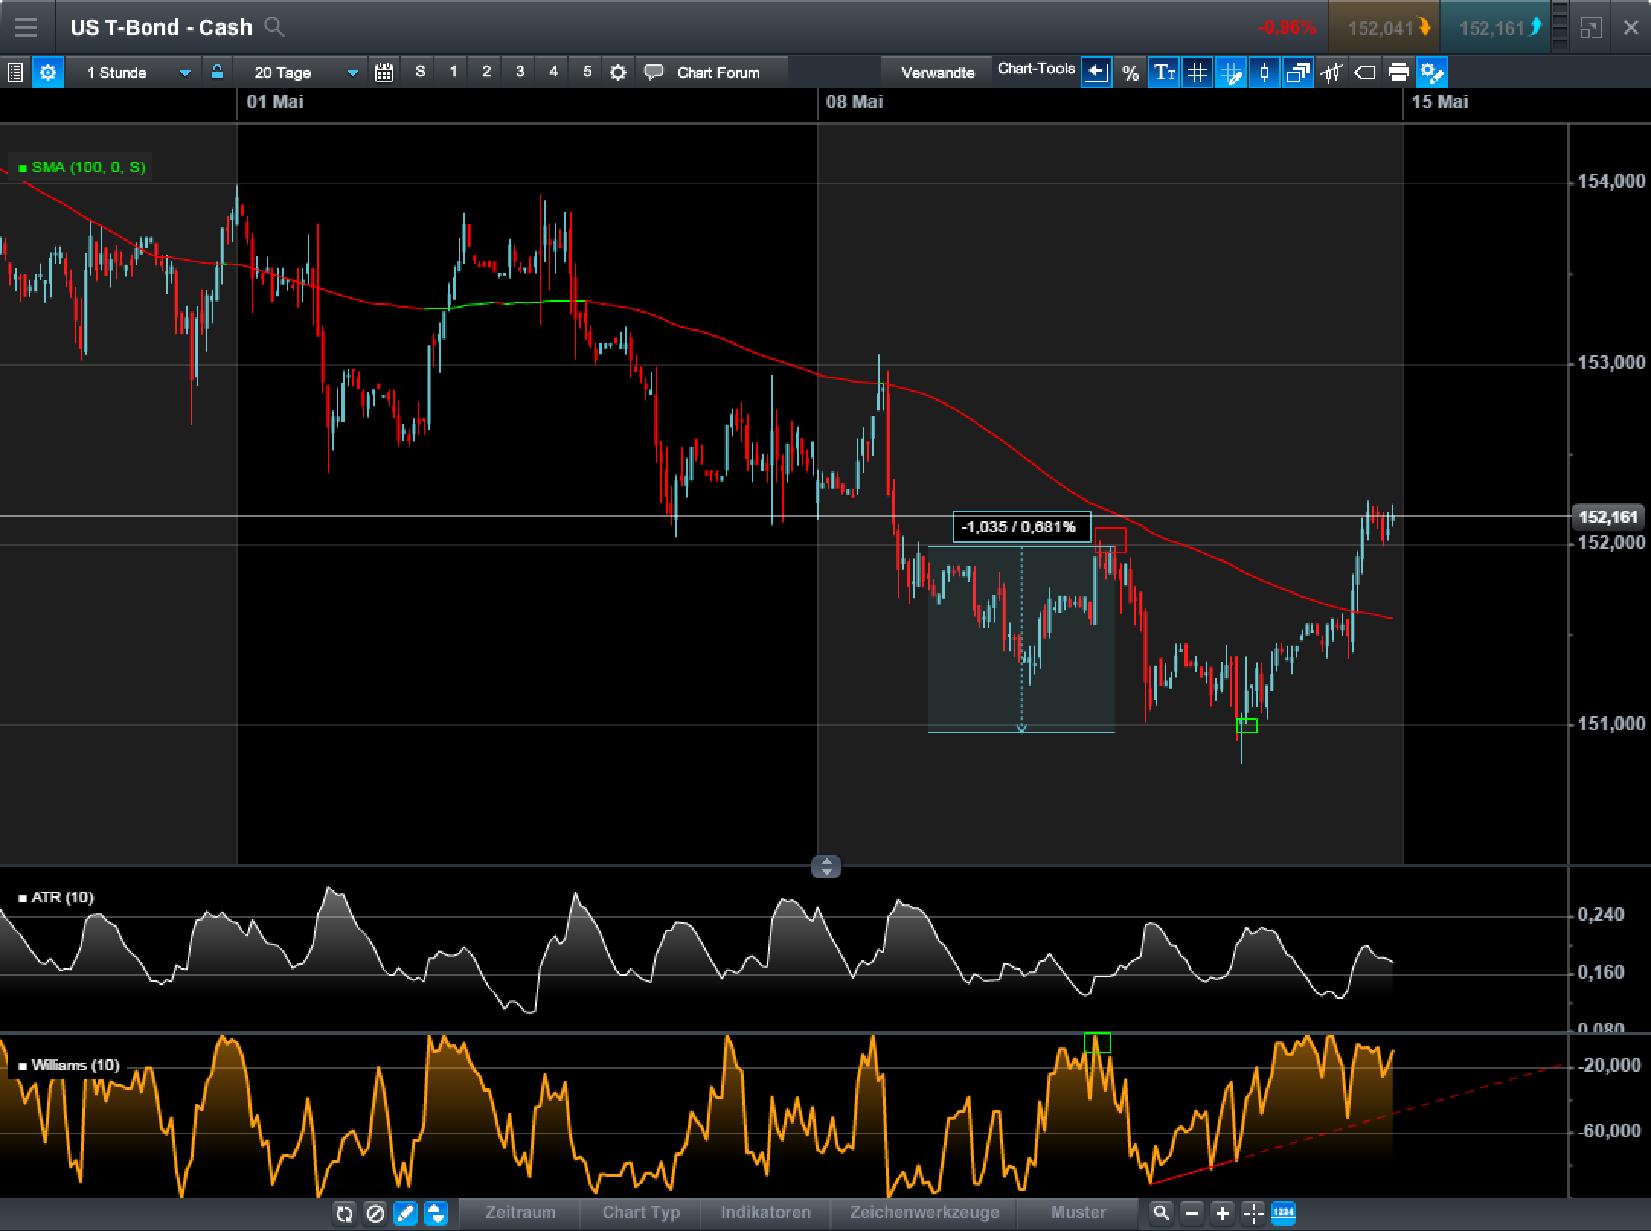Viewport: 1651px width, 1231px height.
Task: Click the Verwandte button
Action: click(937, 72)
